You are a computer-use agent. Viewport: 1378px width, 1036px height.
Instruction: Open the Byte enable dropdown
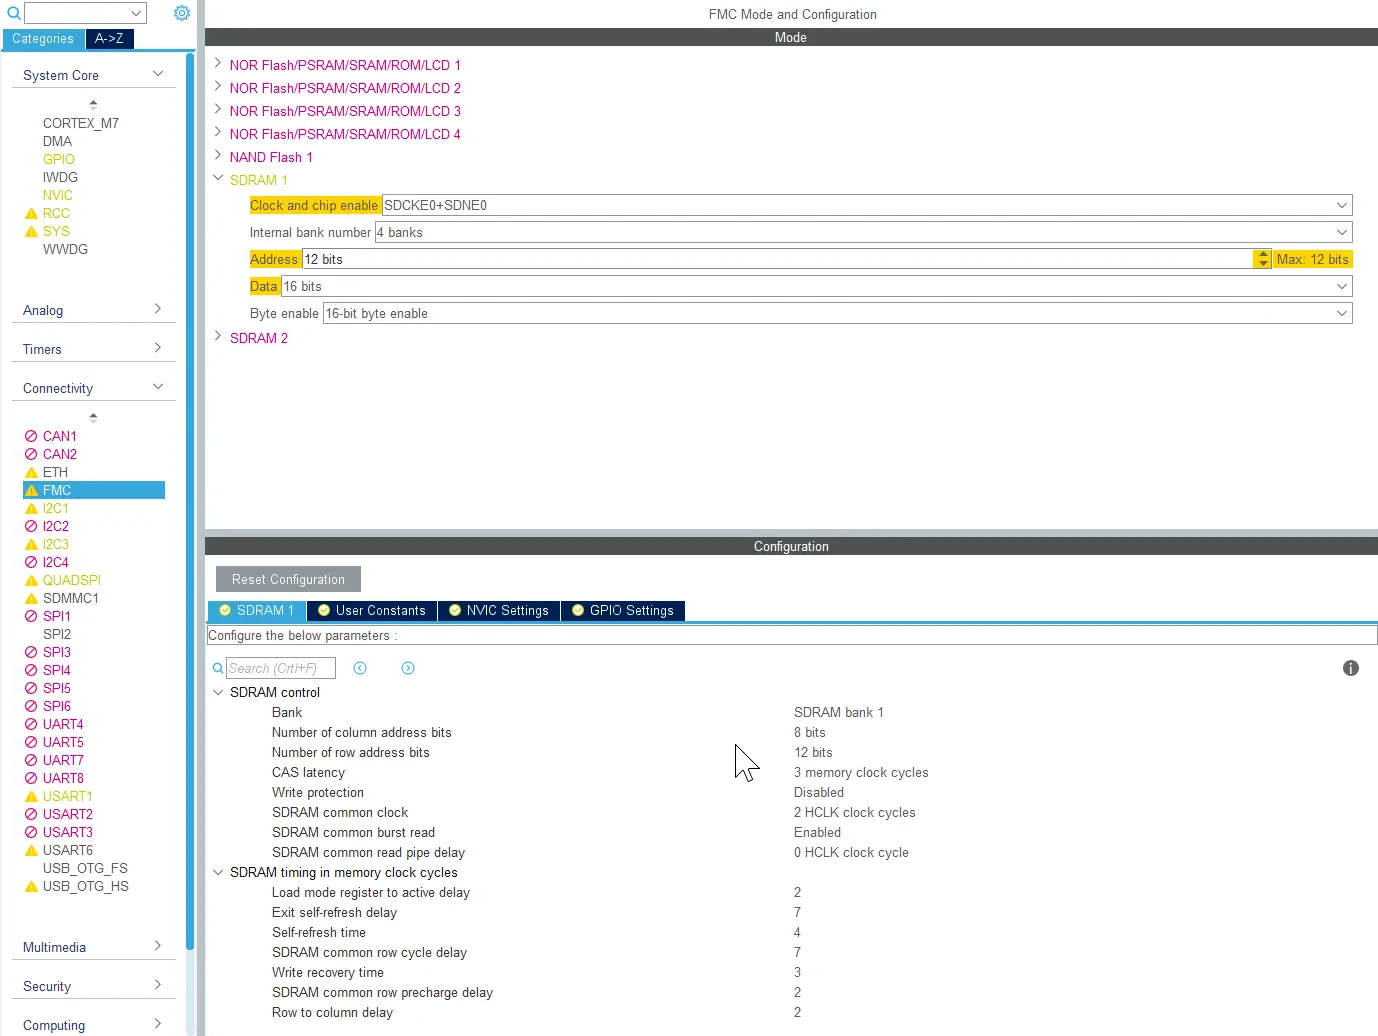coord(1341,313)
